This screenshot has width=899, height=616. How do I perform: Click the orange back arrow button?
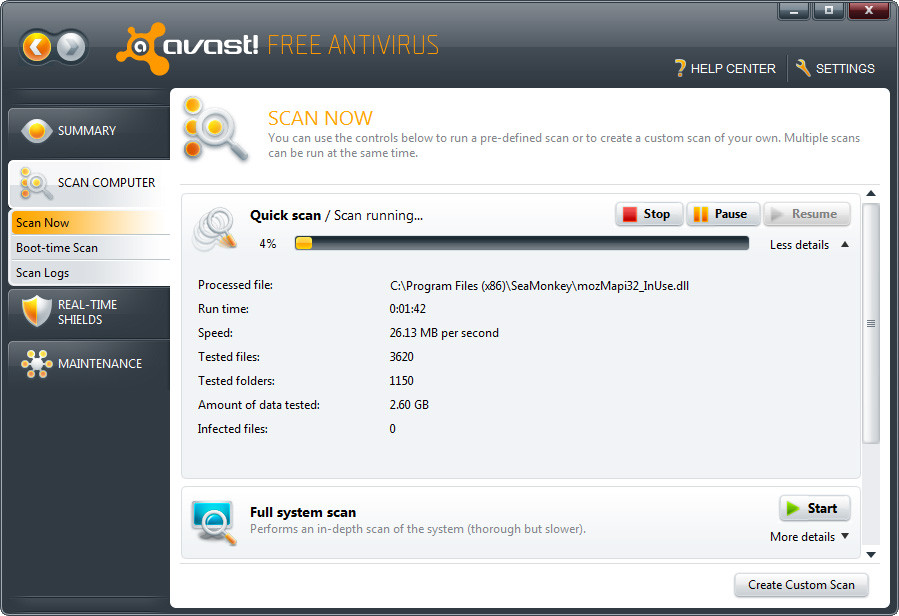[x=37, y=47]
